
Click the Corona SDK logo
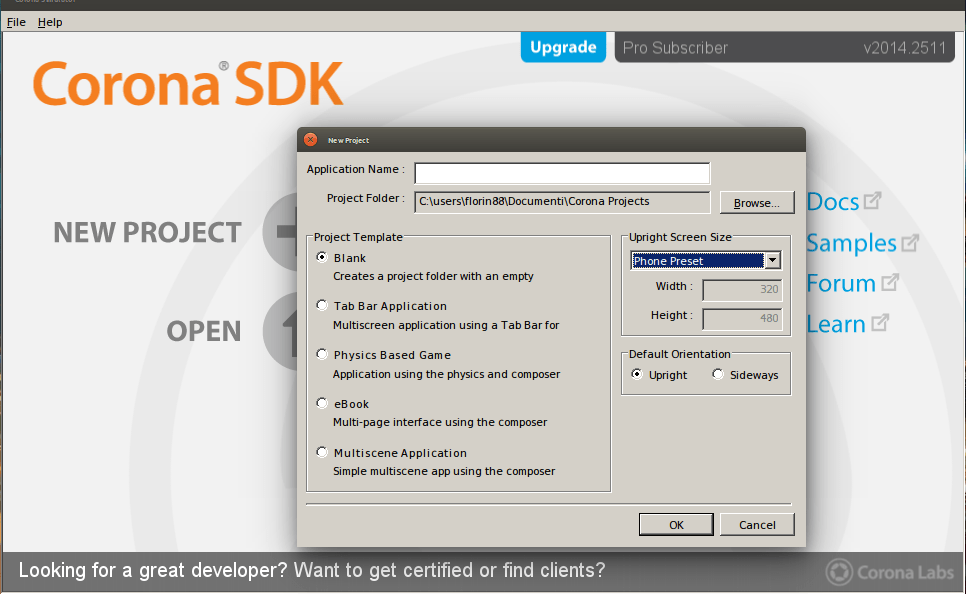188,84
